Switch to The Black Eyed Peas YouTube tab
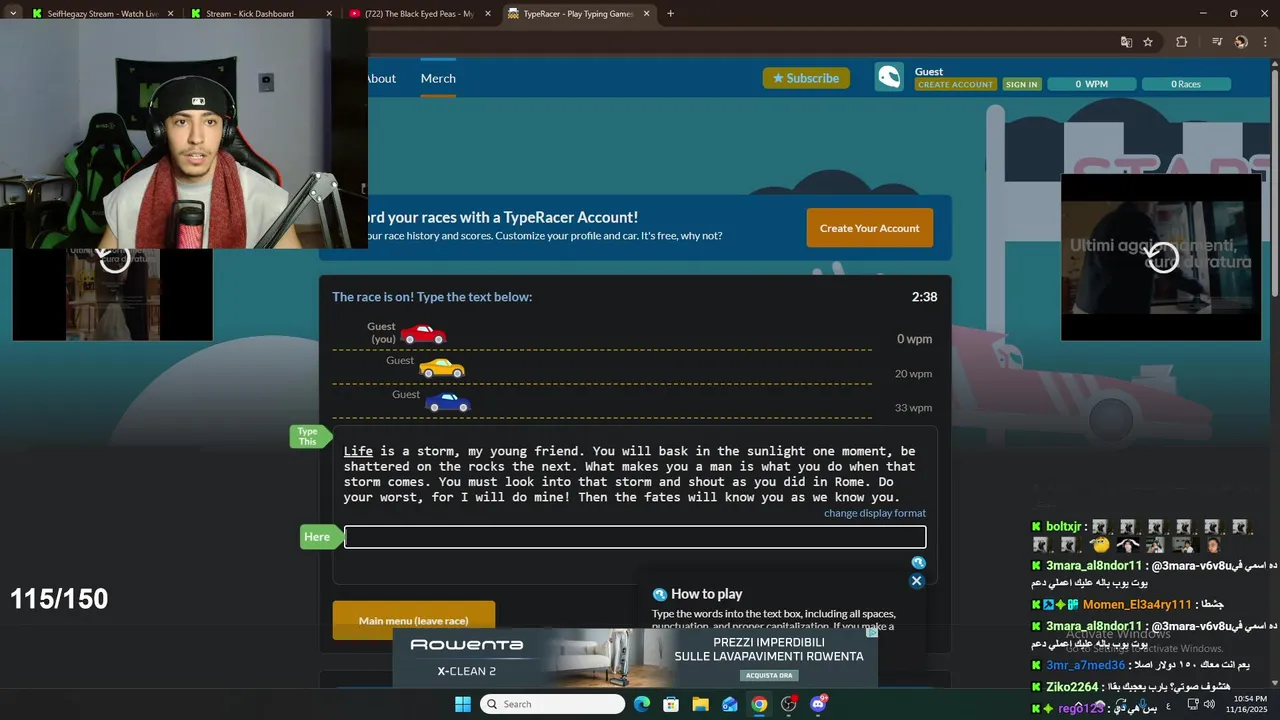The width and height of the screenshot is (1280, 720). coord(419,14)
